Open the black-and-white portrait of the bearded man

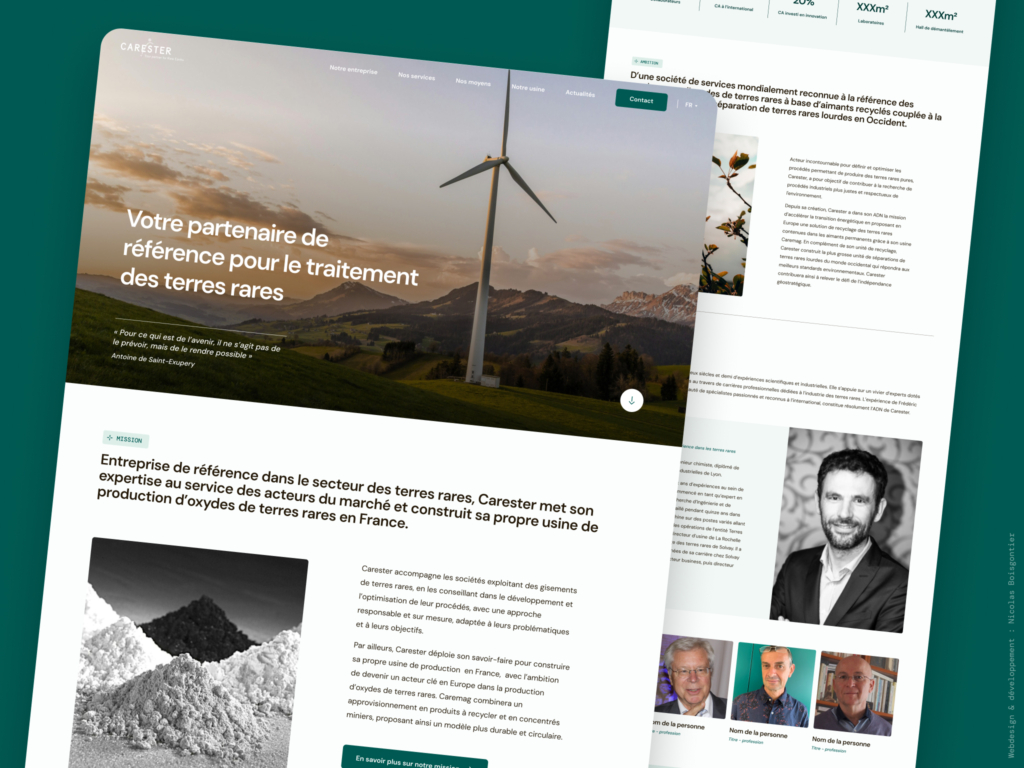pyautogui.click(x=846, y=530)
